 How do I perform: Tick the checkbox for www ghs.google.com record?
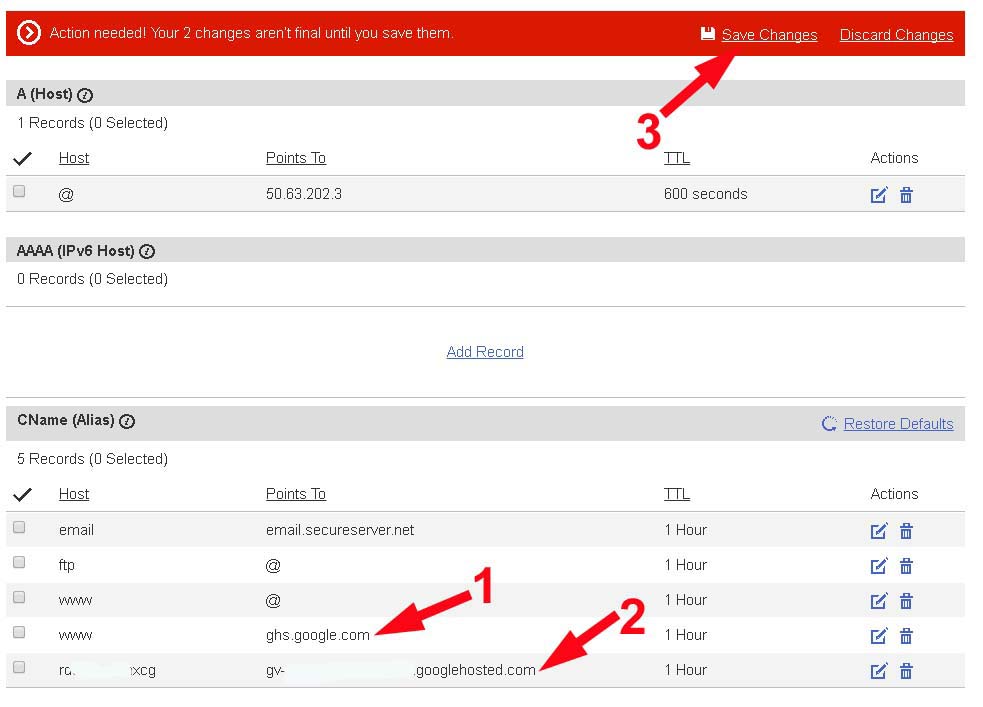[x=19, y=633]
